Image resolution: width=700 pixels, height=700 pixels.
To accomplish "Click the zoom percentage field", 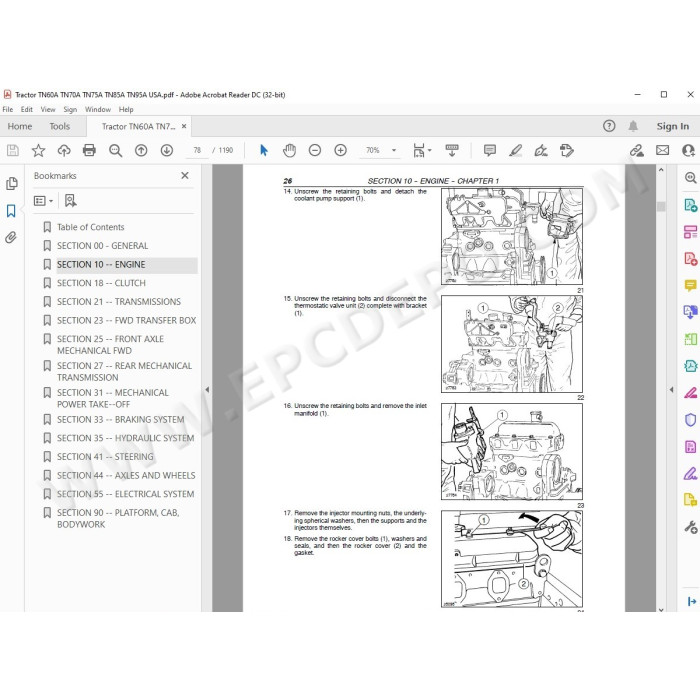I will tap(373, 150).
